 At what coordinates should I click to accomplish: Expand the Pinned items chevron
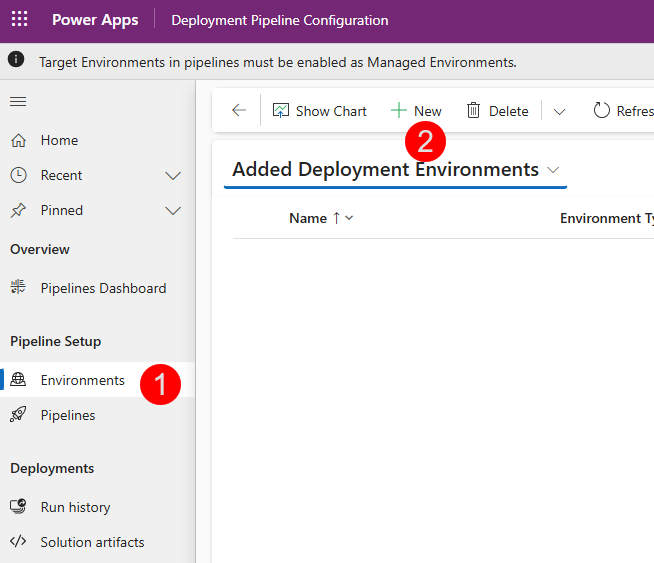pos(173,211)
